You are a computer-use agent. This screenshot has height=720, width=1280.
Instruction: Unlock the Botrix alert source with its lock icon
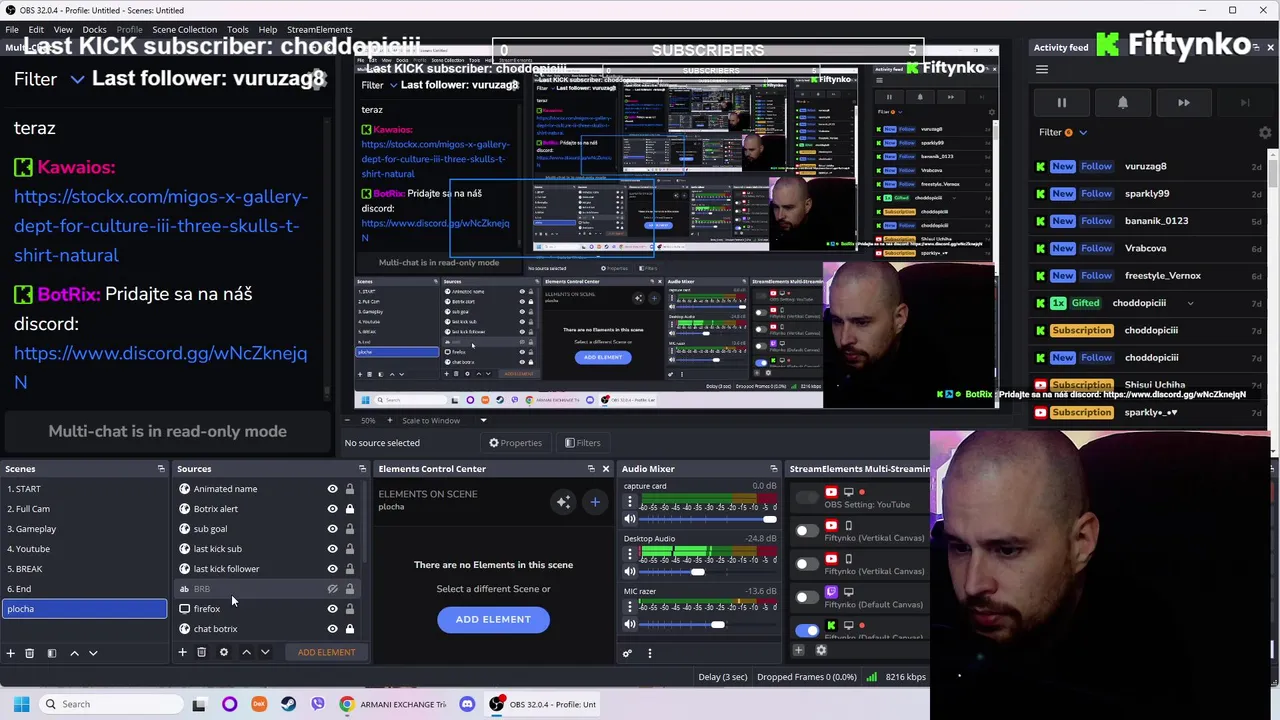(x=349, y=509)
